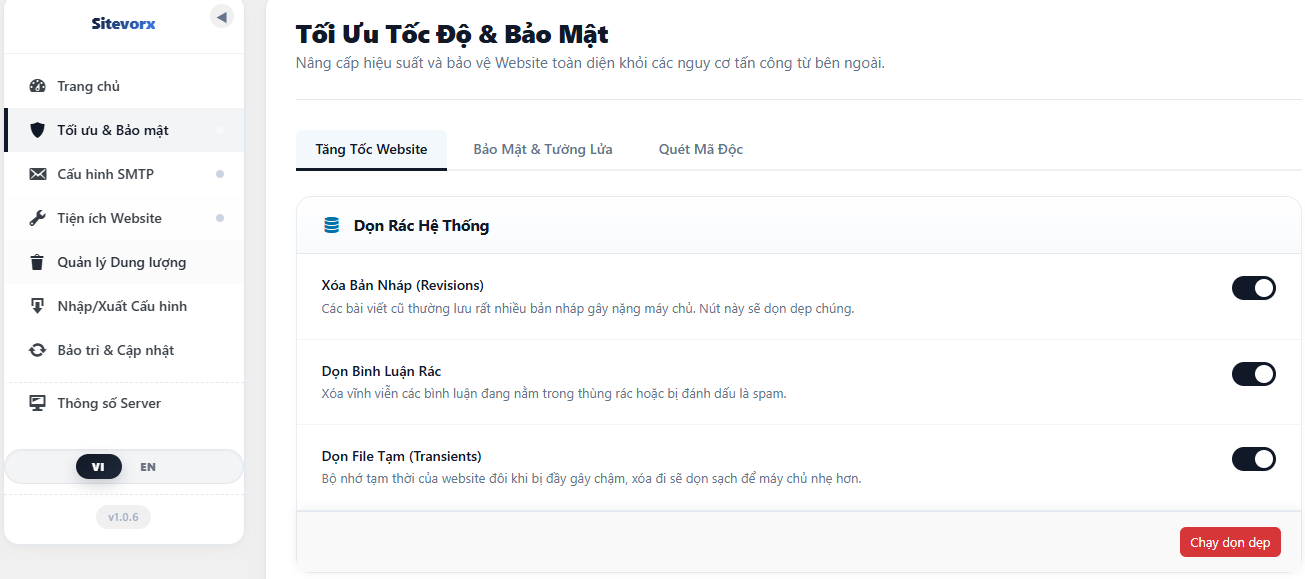The width and height of the screenshot is (1305, 579).
Task: Open Cấu hình SMTP via envelope icon
Action: click(x=38, y=174)
